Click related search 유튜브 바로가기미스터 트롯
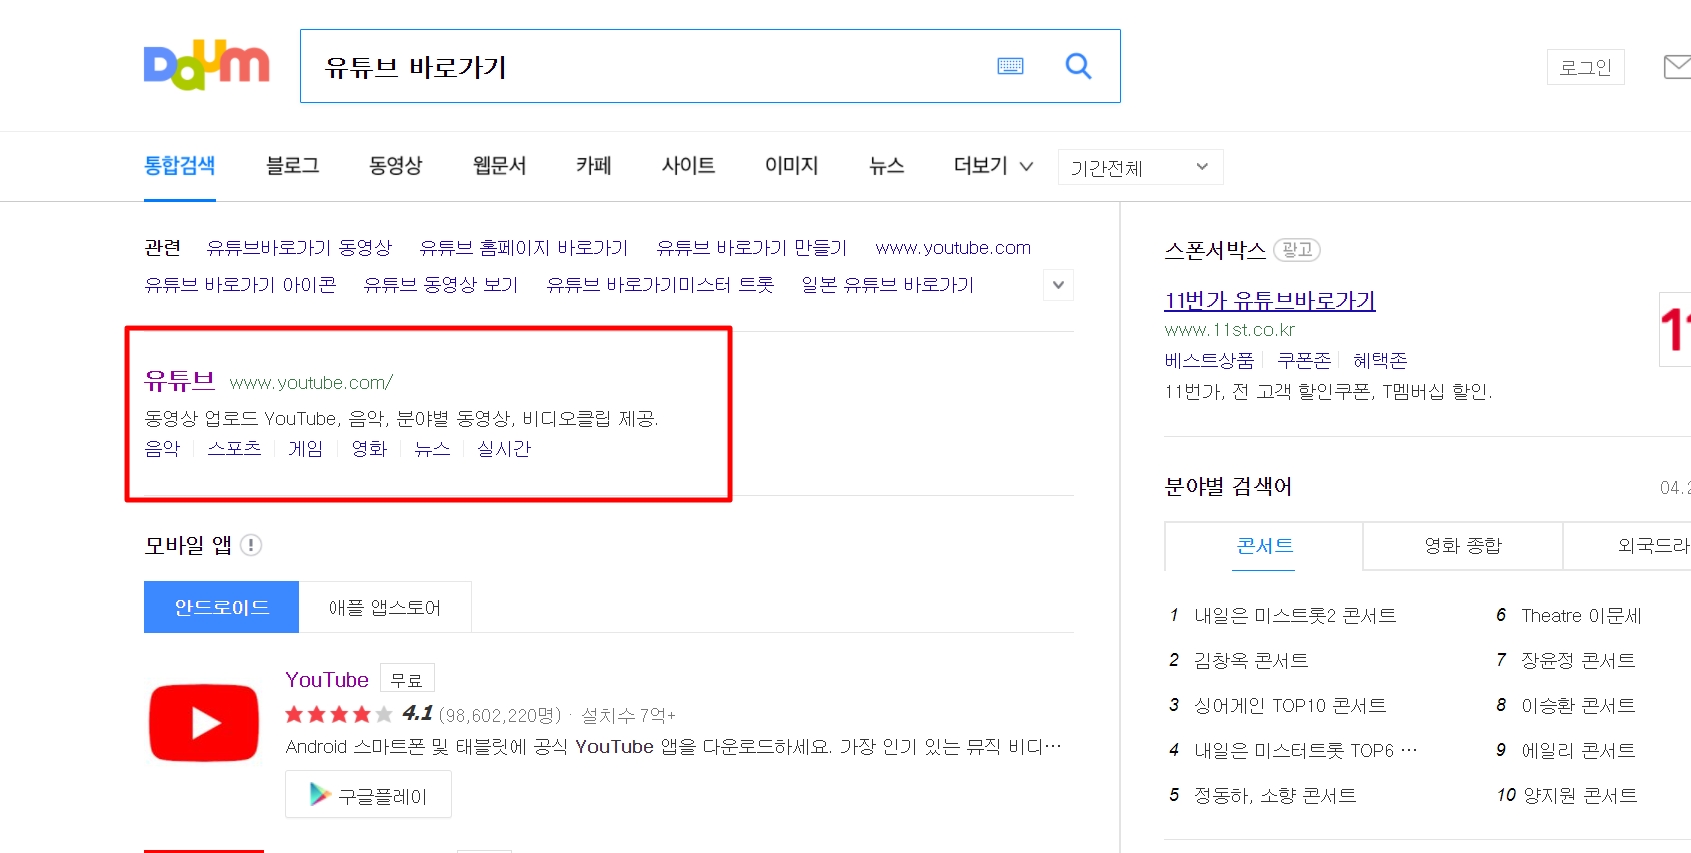Image resolution: width=1691 pixels, height=853 pixels. pos(660,285)
